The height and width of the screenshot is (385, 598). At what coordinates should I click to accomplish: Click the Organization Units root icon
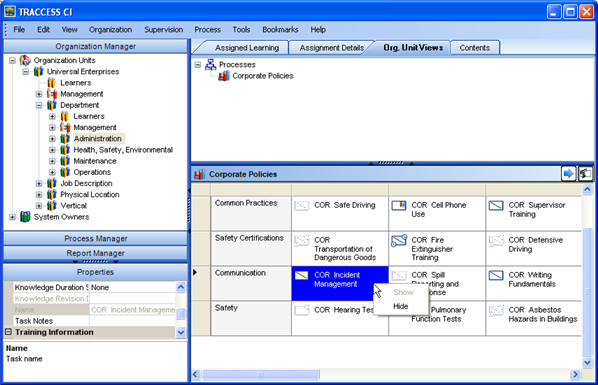click(x=25, y=60)
